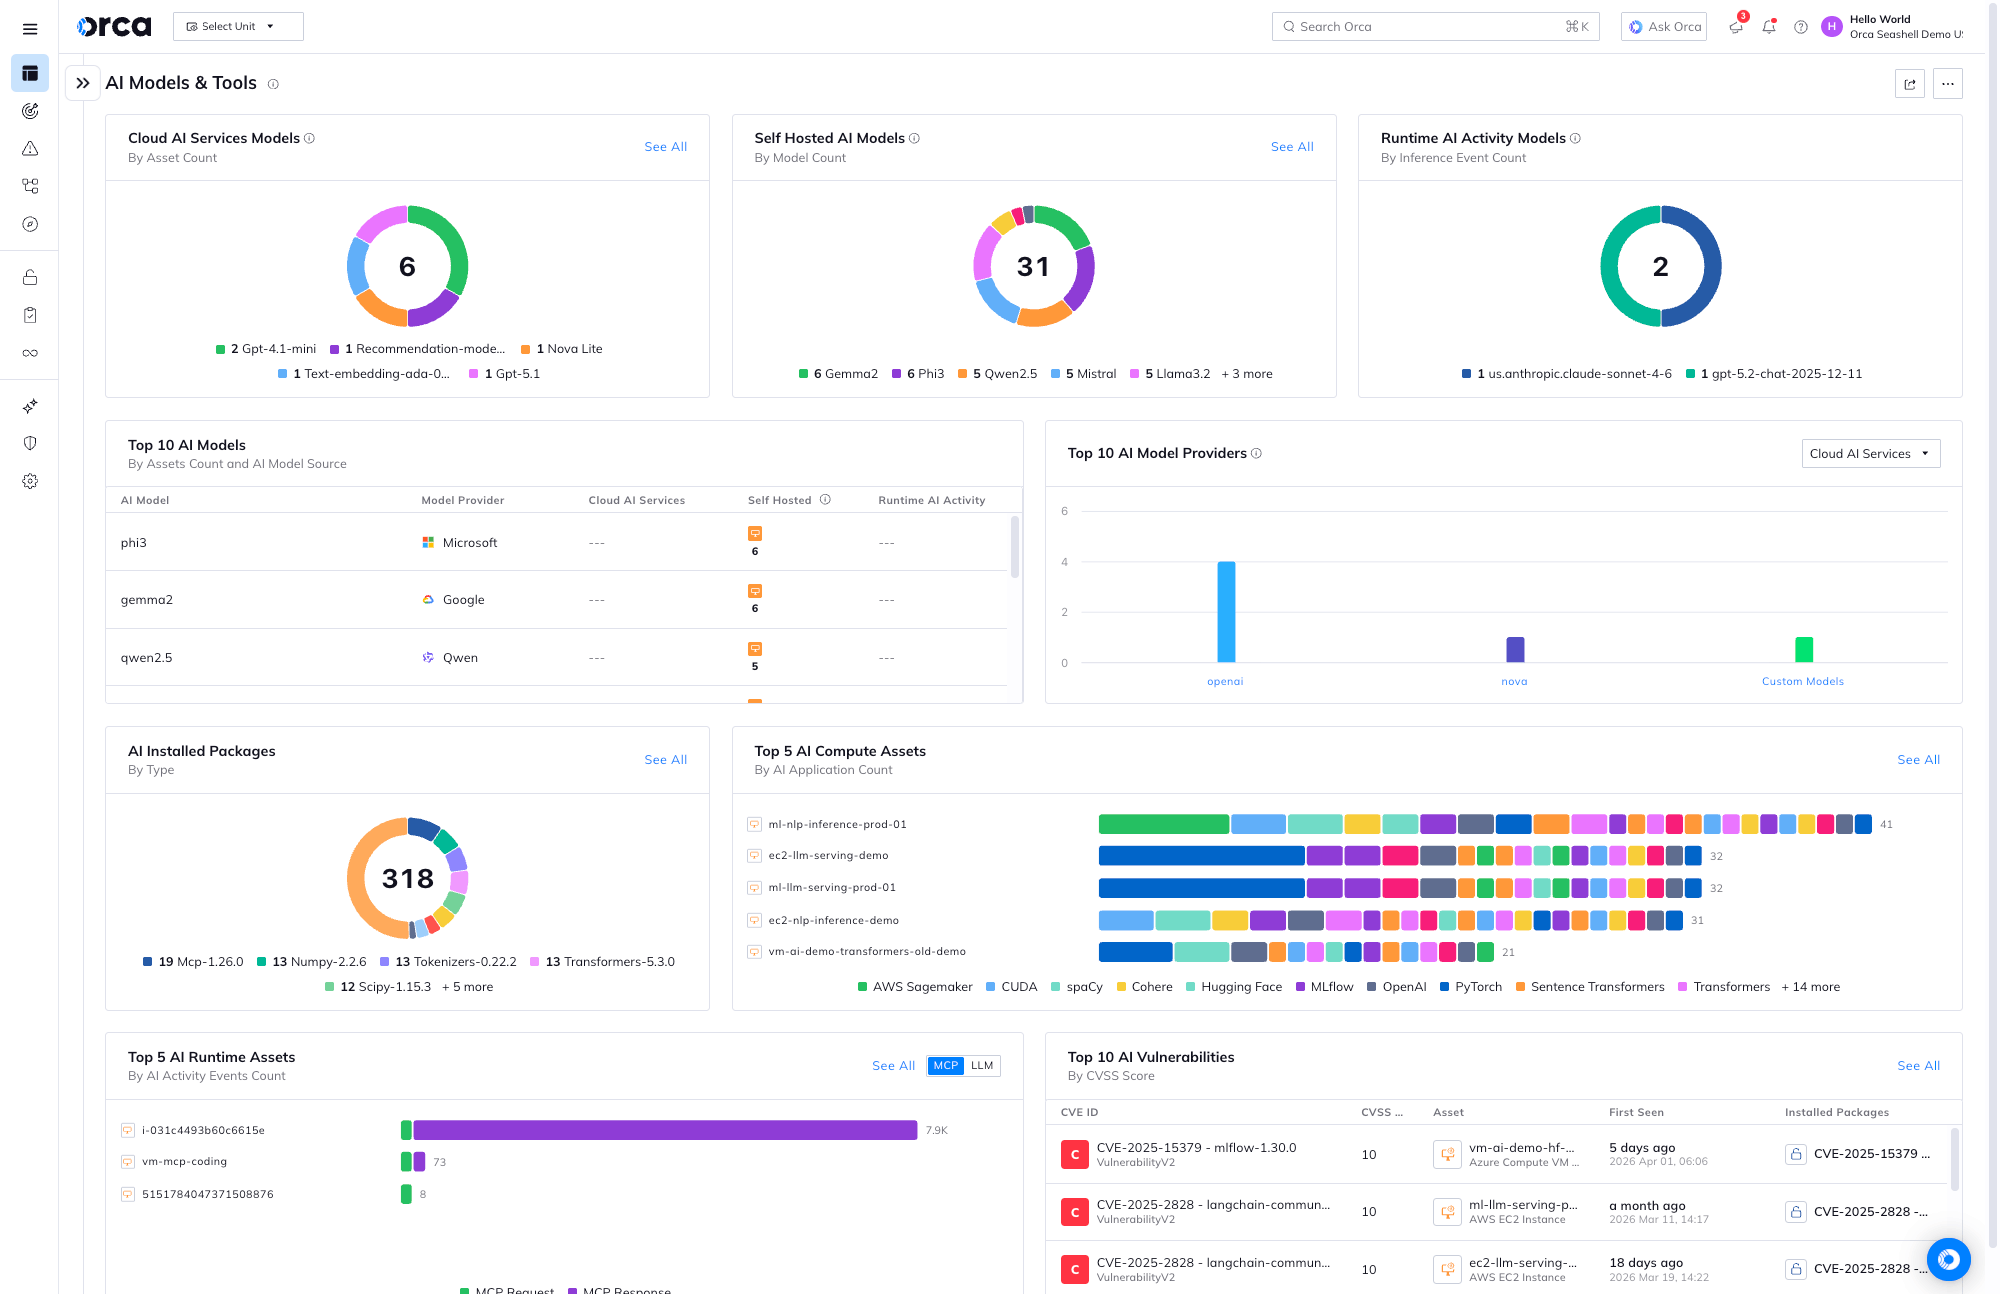Open chat messages icon with badge

click(x=1737, y=25)
